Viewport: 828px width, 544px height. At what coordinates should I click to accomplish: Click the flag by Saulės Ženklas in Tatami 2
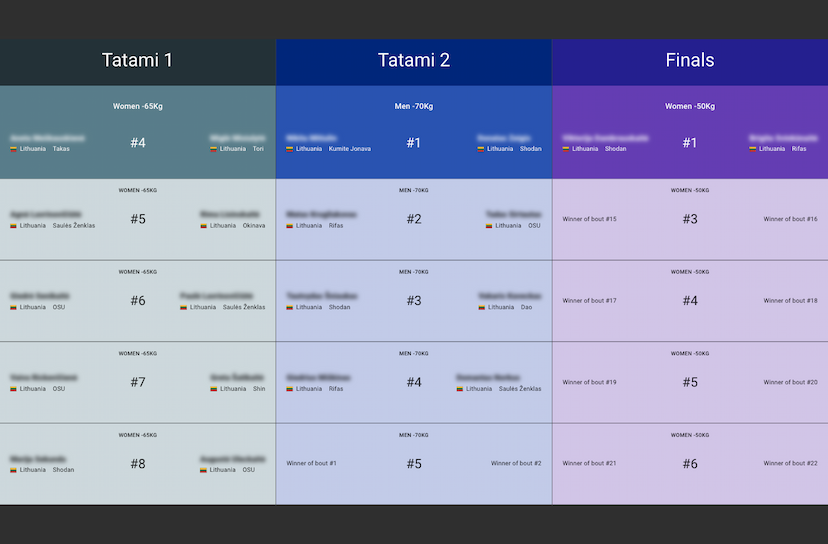tap(460, 389)
